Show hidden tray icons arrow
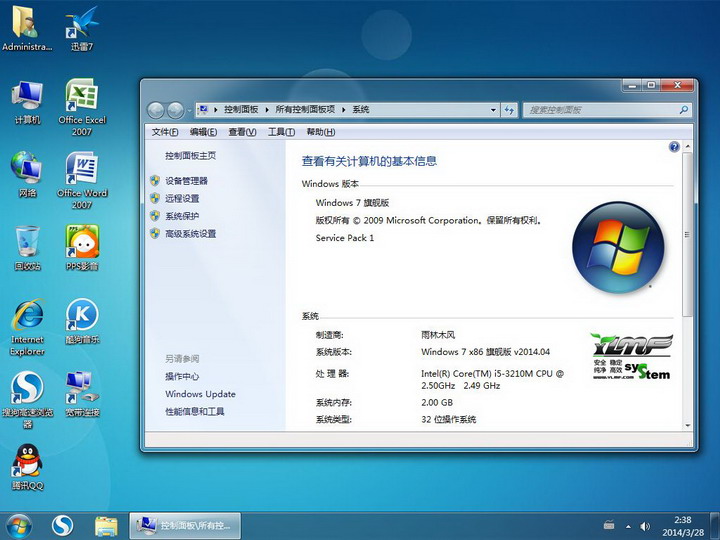The height and width of the screenshot is (540, 720). (628, 527)
